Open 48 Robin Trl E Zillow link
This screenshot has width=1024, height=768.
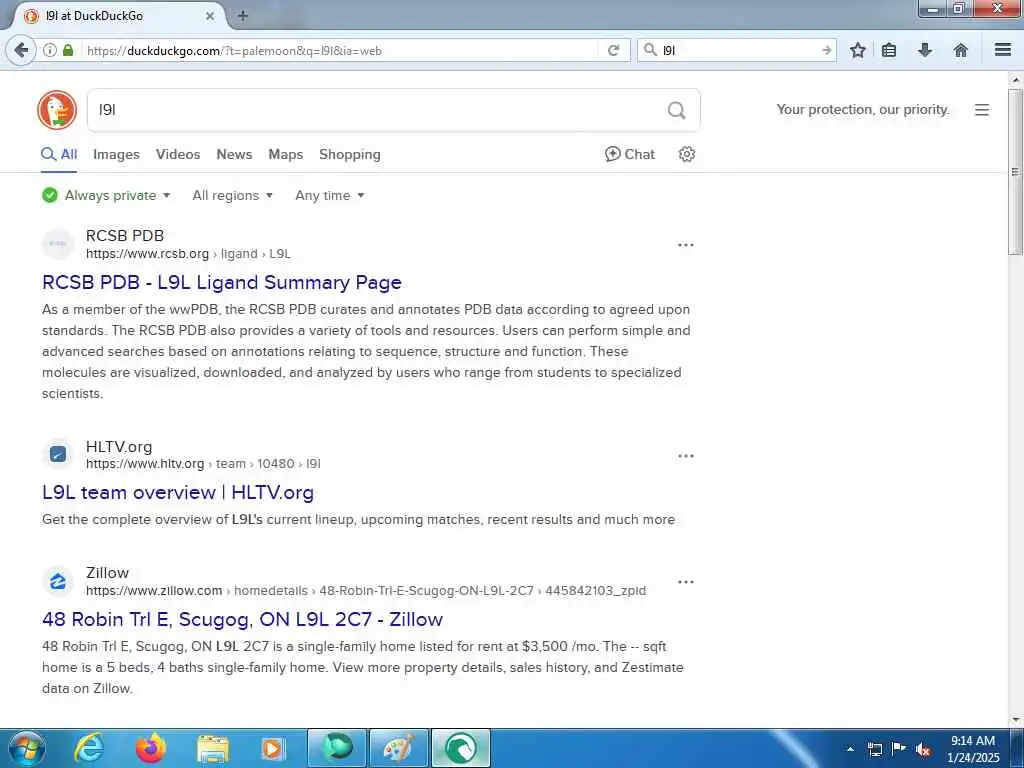[242, 619]
